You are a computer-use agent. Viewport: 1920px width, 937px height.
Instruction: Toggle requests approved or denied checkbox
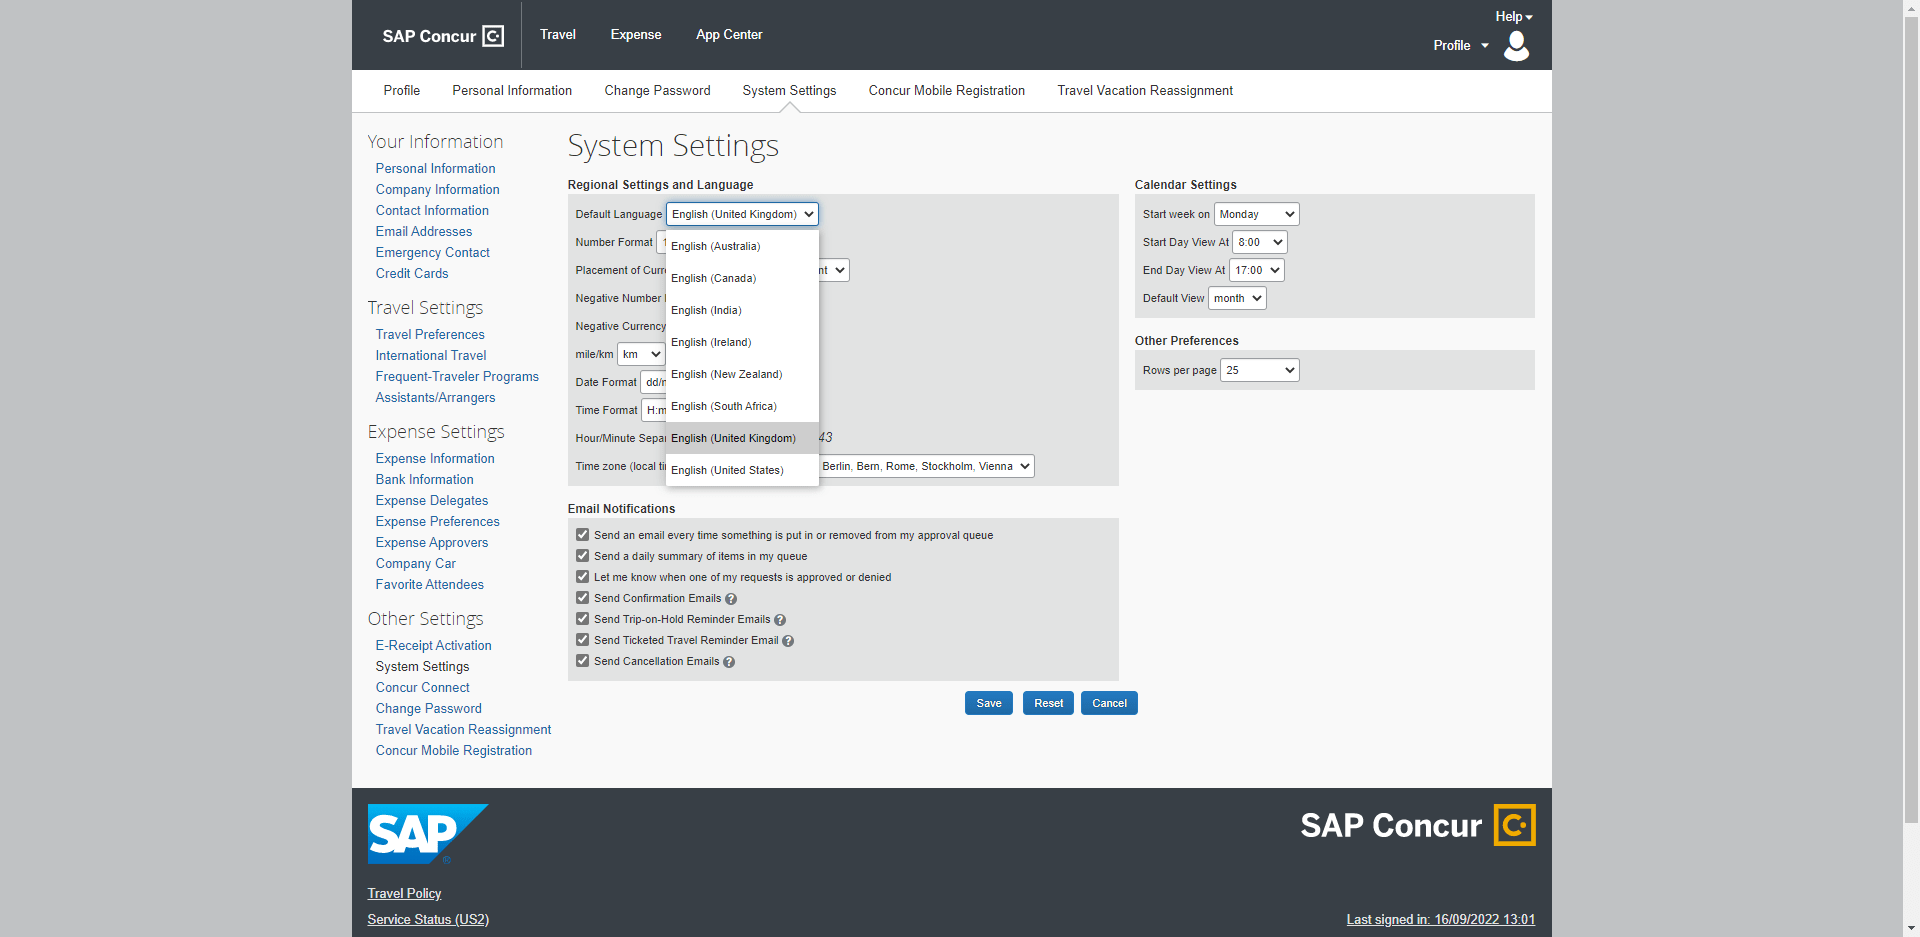(x=583, y=577)
